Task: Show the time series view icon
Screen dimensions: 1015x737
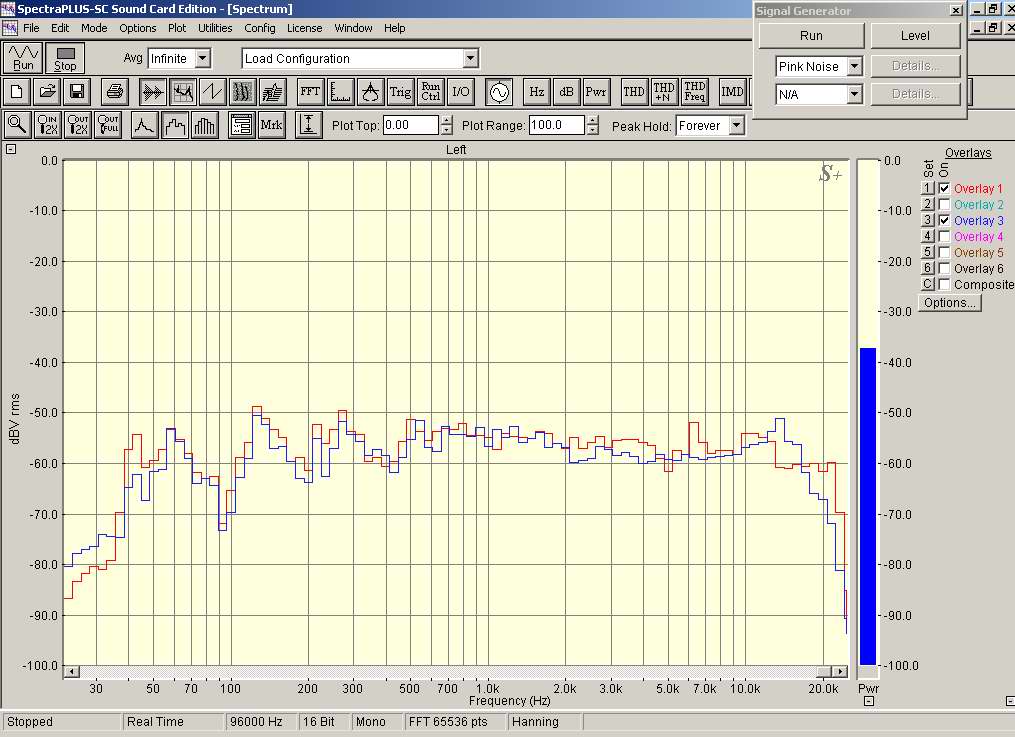Action: coord(153,92)
